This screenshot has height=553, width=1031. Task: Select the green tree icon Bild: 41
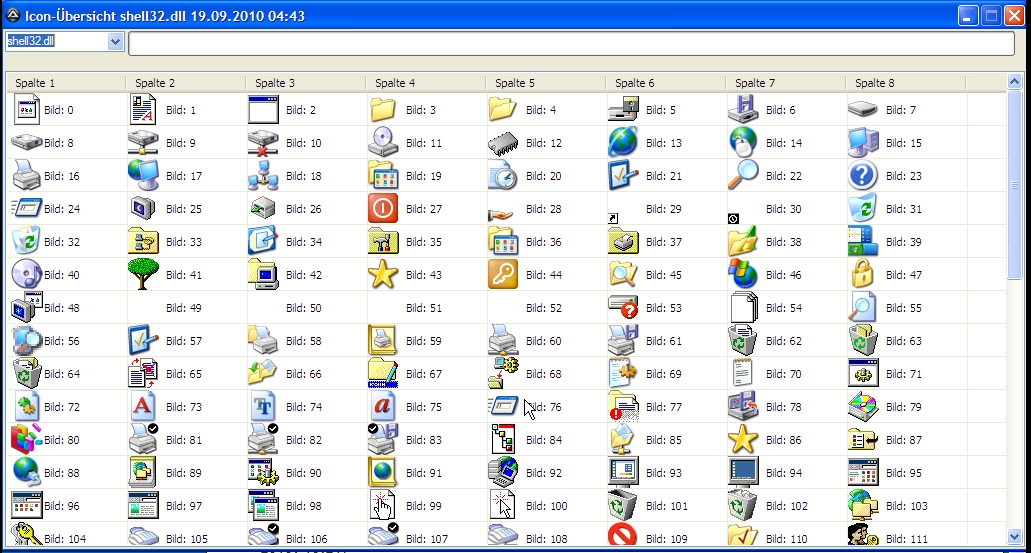pyautogui.click(x=143, y=274)
